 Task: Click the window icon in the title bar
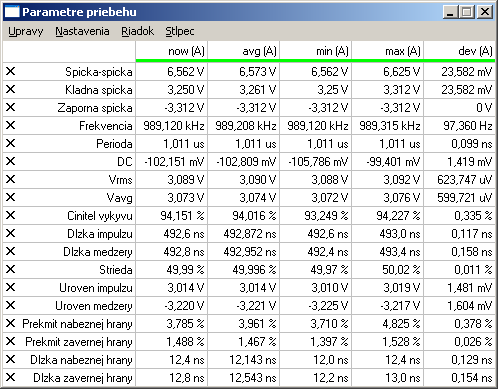(x=12, y=12)
